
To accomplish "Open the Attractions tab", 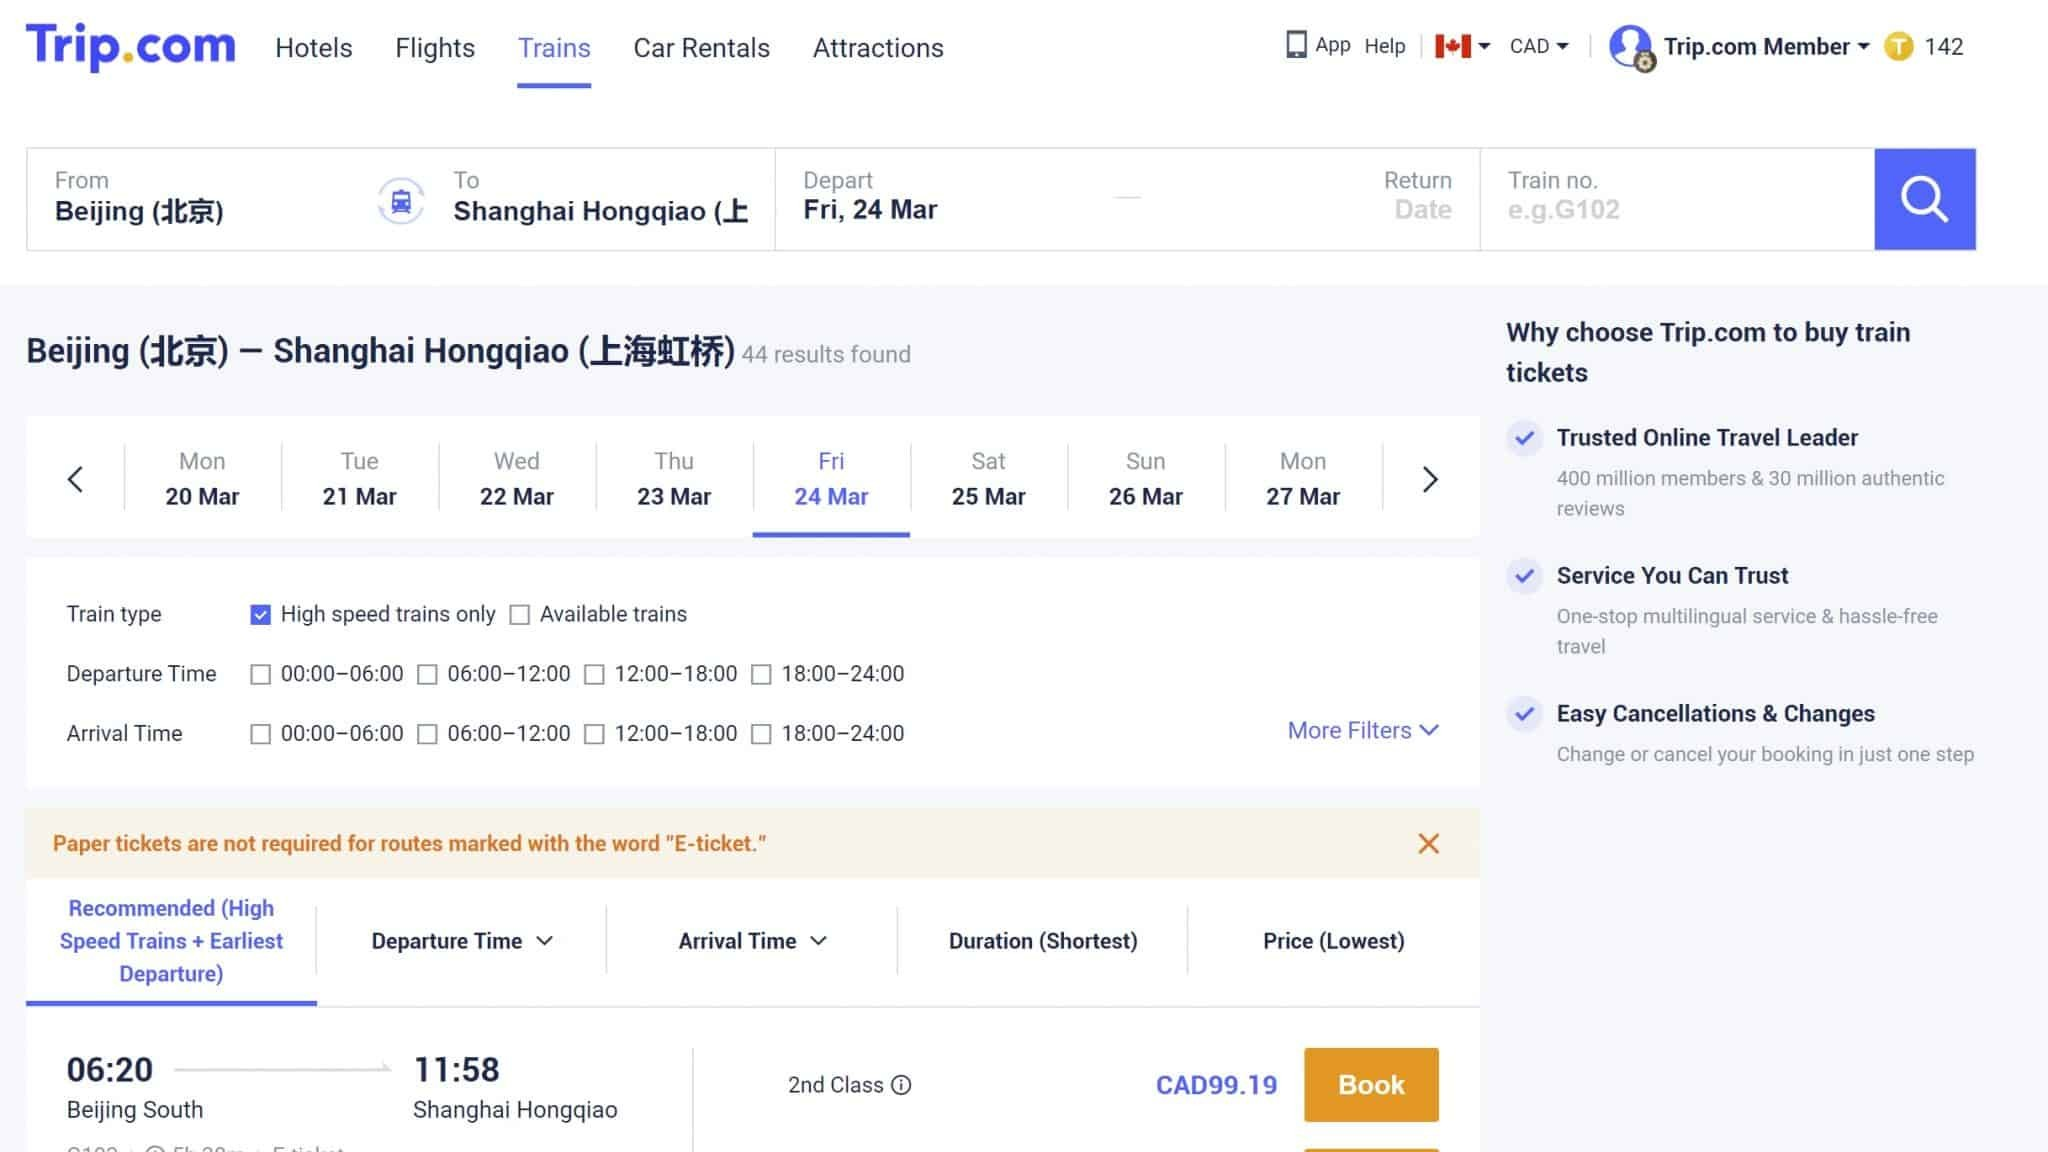I will (x=878, y=48).
